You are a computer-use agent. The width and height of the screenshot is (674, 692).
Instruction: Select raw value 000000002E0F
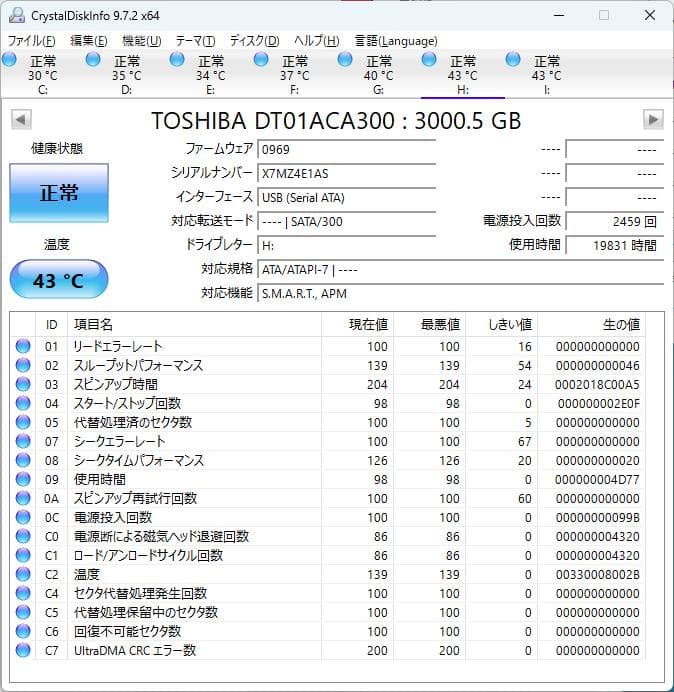(x=599, y=404)
